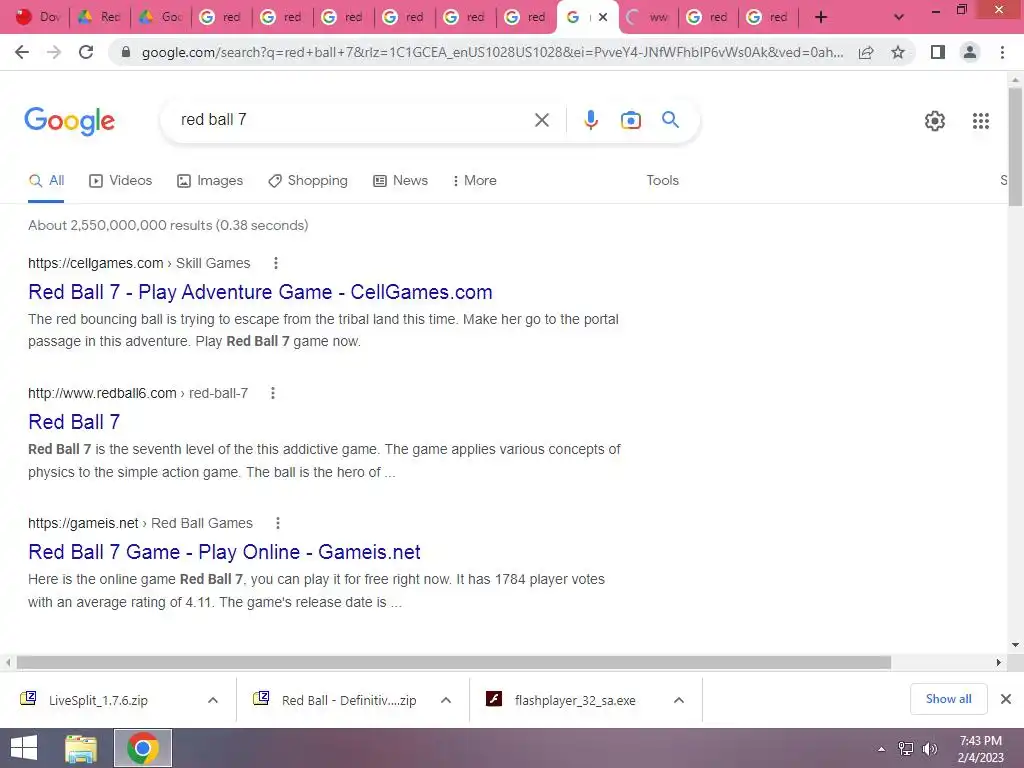Screen dimensions: 1024x768
Task: Clear the search box text
Action: coord(541,120)
